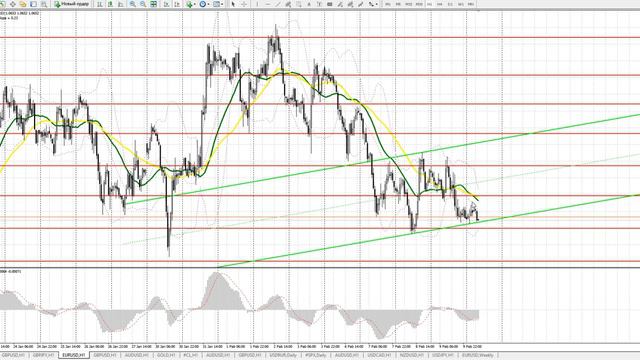Open the arrows objects dropdown
The height and width of the screenshot is (360, 640).
coord(373,4)
